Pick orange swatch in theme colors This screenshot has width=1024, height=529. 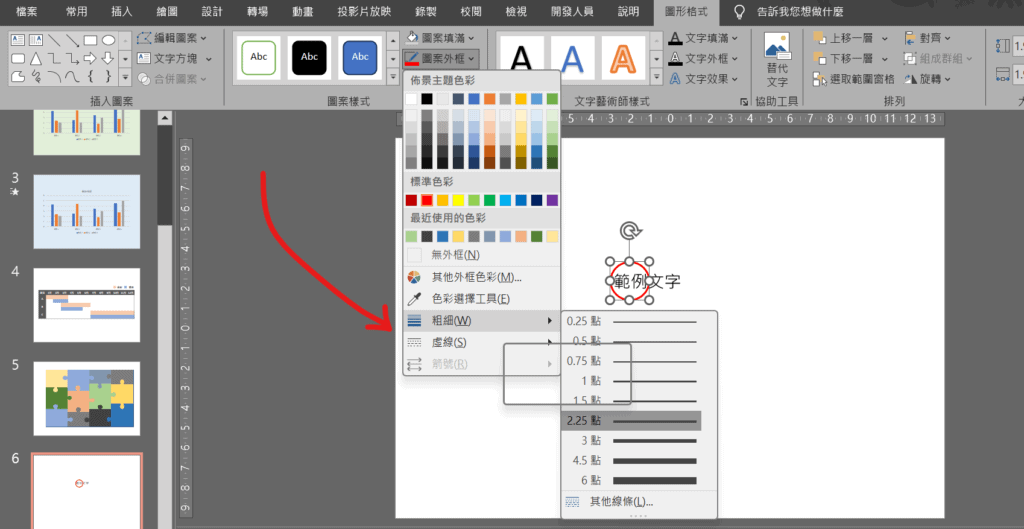tap(490, 99)
